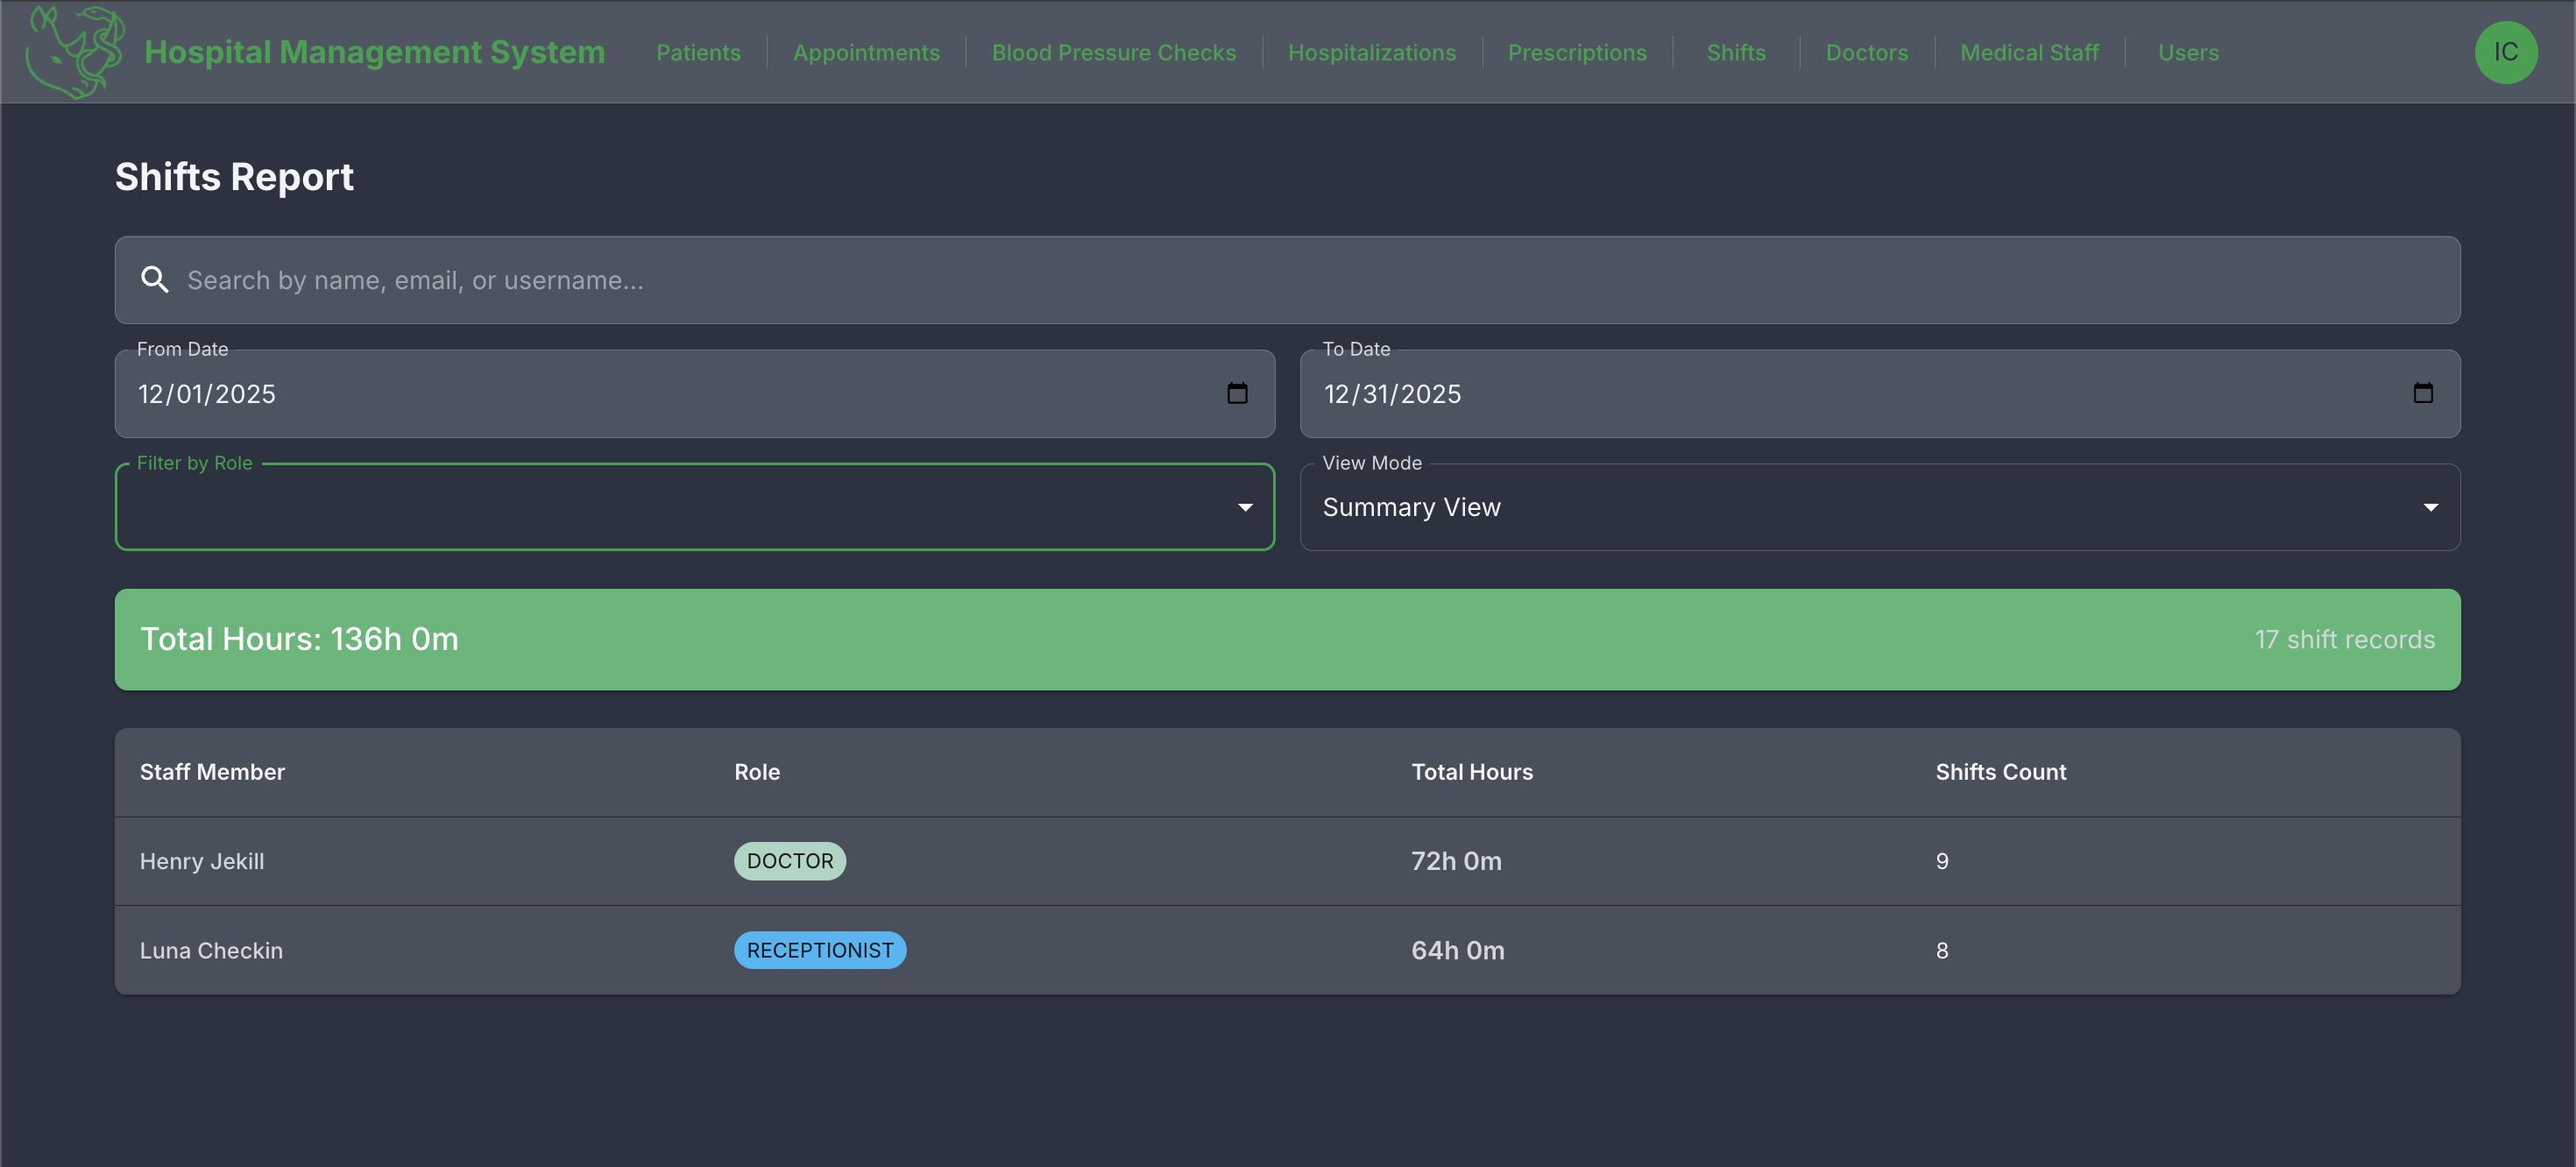
Task: Click the search magnifier icon
Action: (x=154, y=280)
